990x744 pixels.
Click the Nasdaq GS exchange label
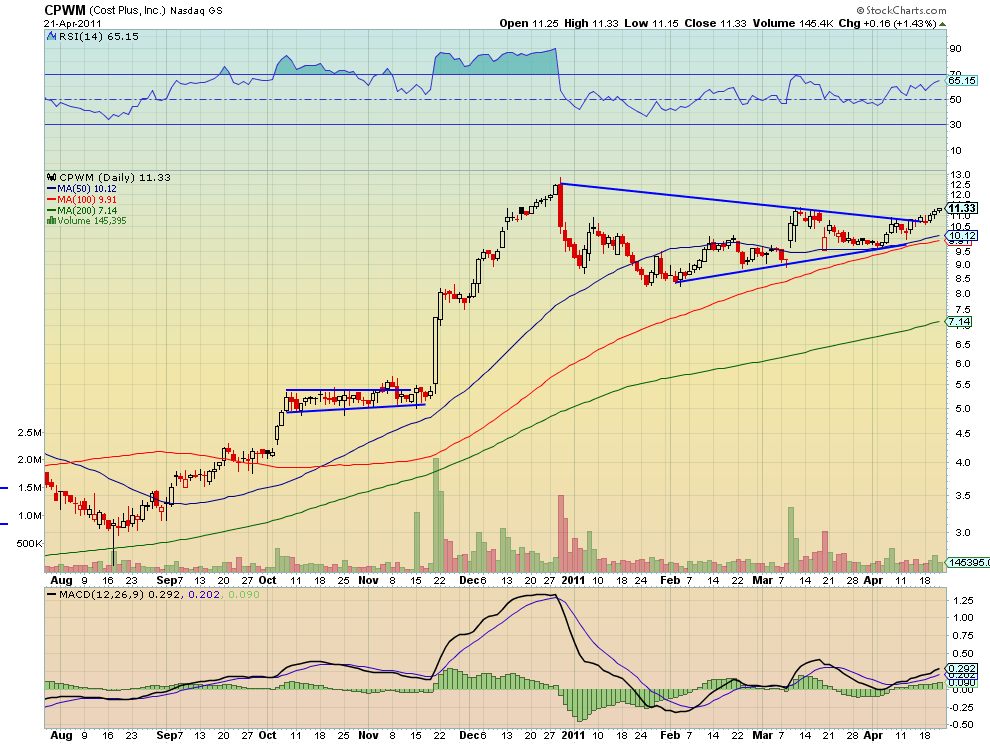[196, 11]
